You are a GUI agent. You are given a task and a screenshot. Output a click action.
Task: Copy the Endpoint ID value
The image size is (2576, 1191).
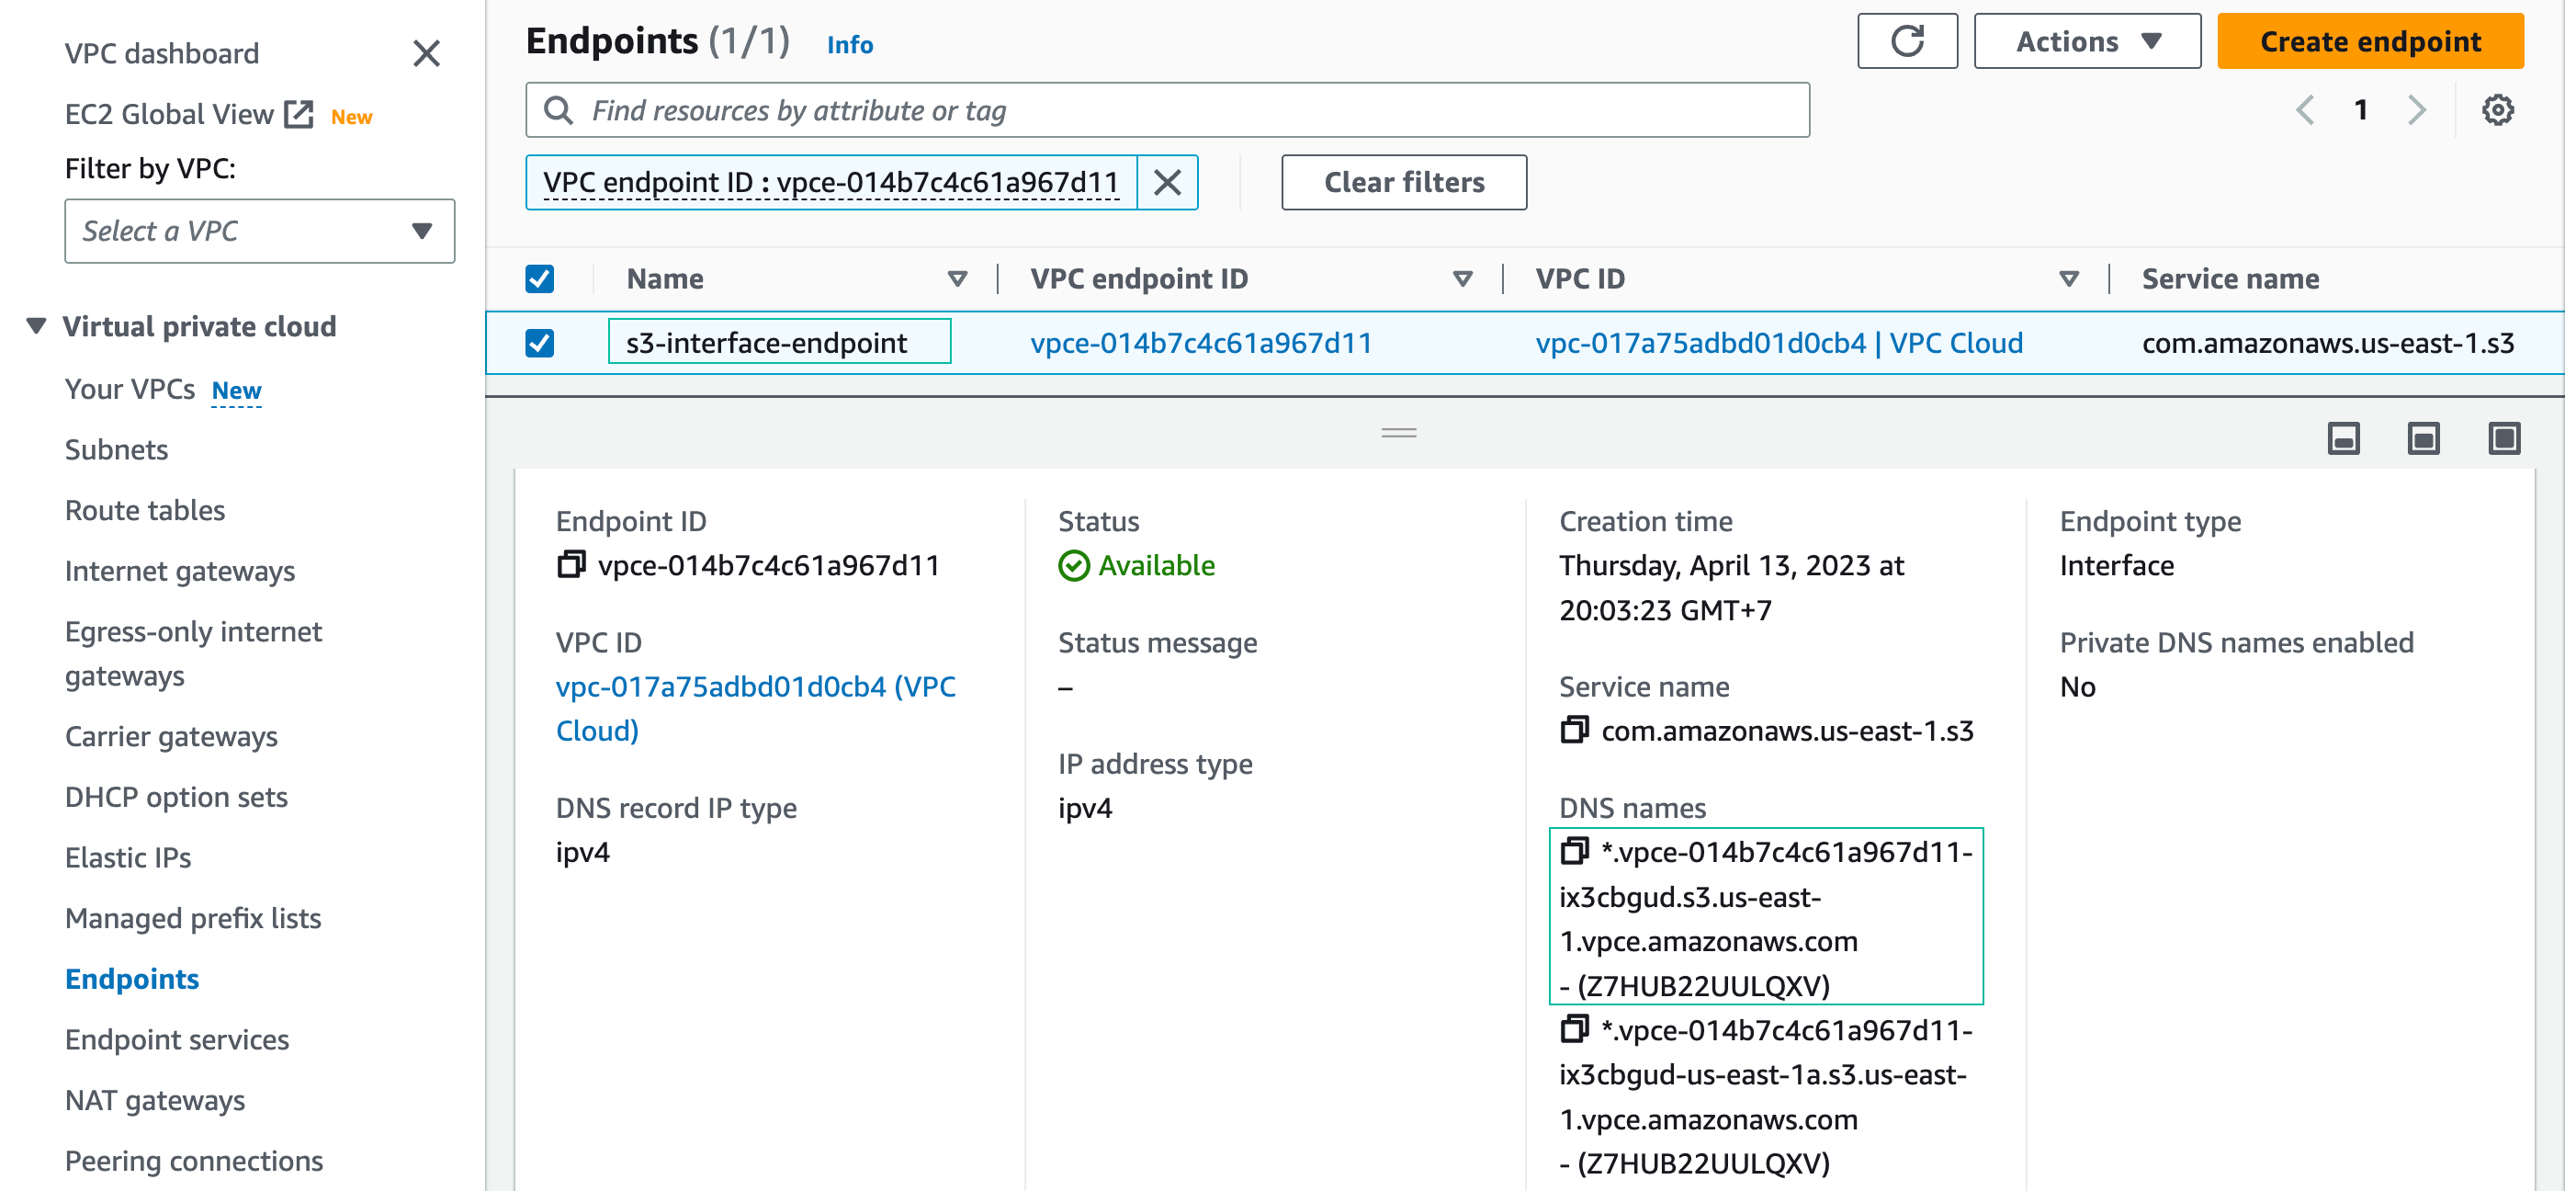(571, 565)
